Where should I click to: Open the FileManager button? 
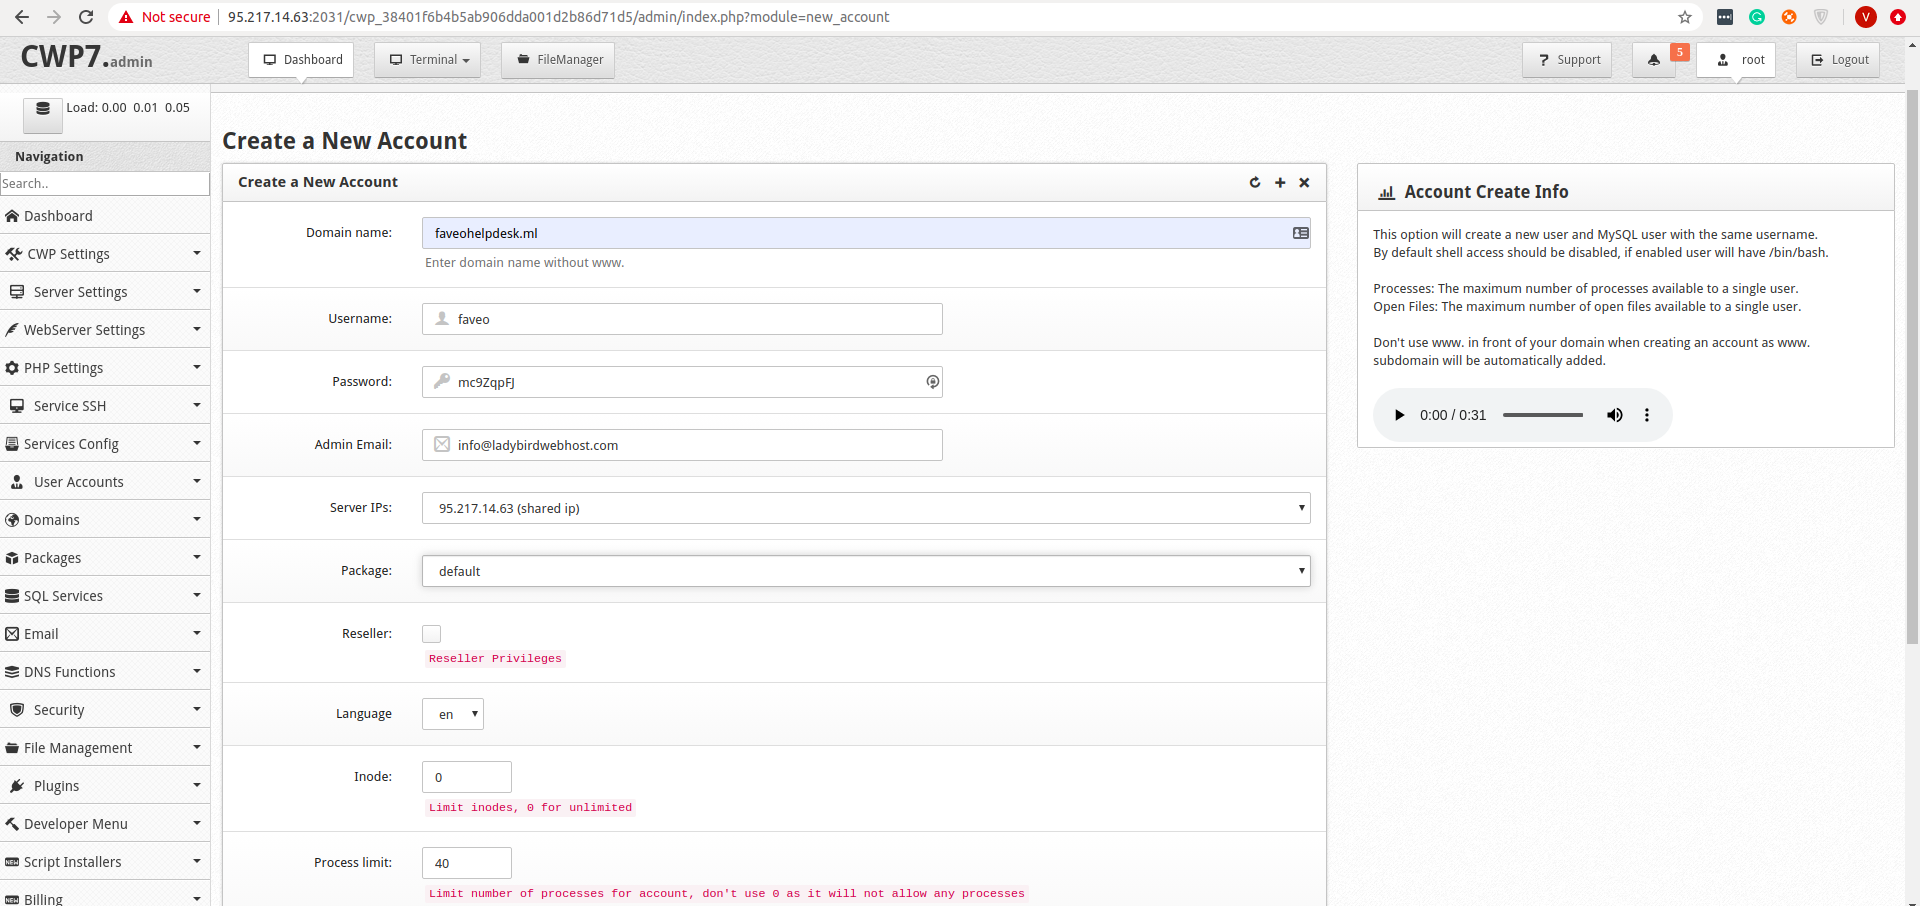click(558, 60)
